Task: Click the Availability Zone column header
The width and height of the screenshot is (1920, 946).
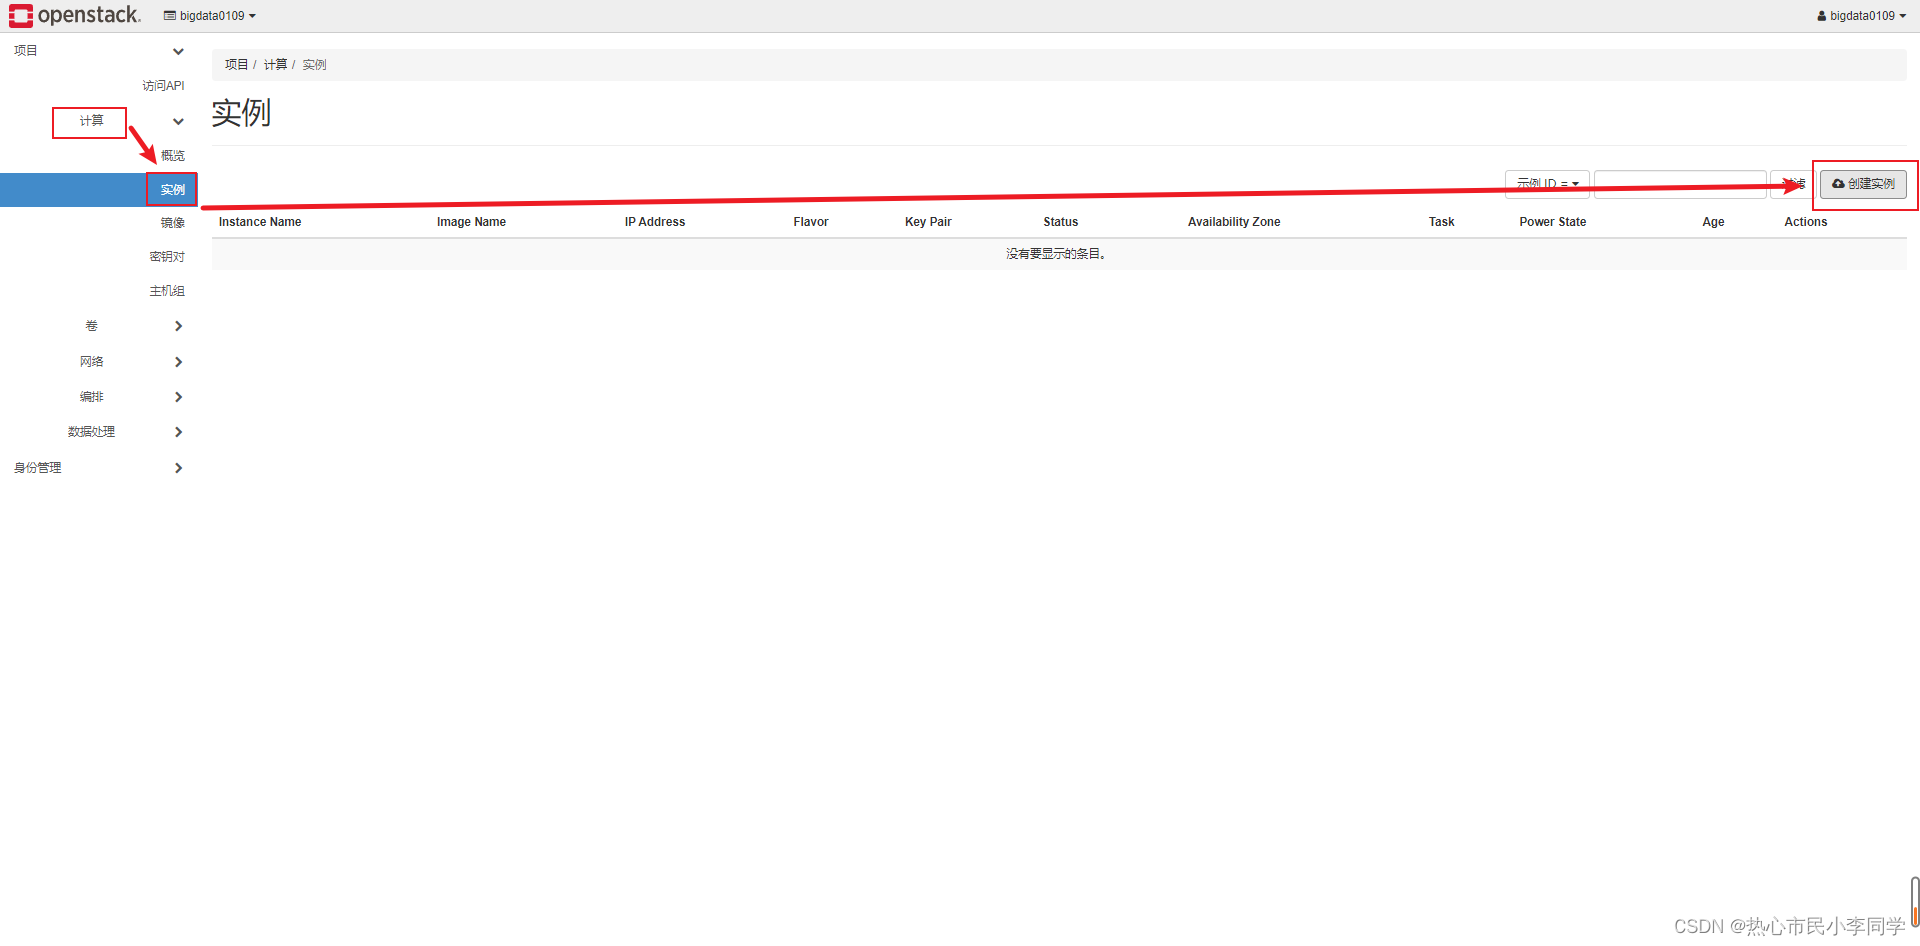Action: 1234,222
